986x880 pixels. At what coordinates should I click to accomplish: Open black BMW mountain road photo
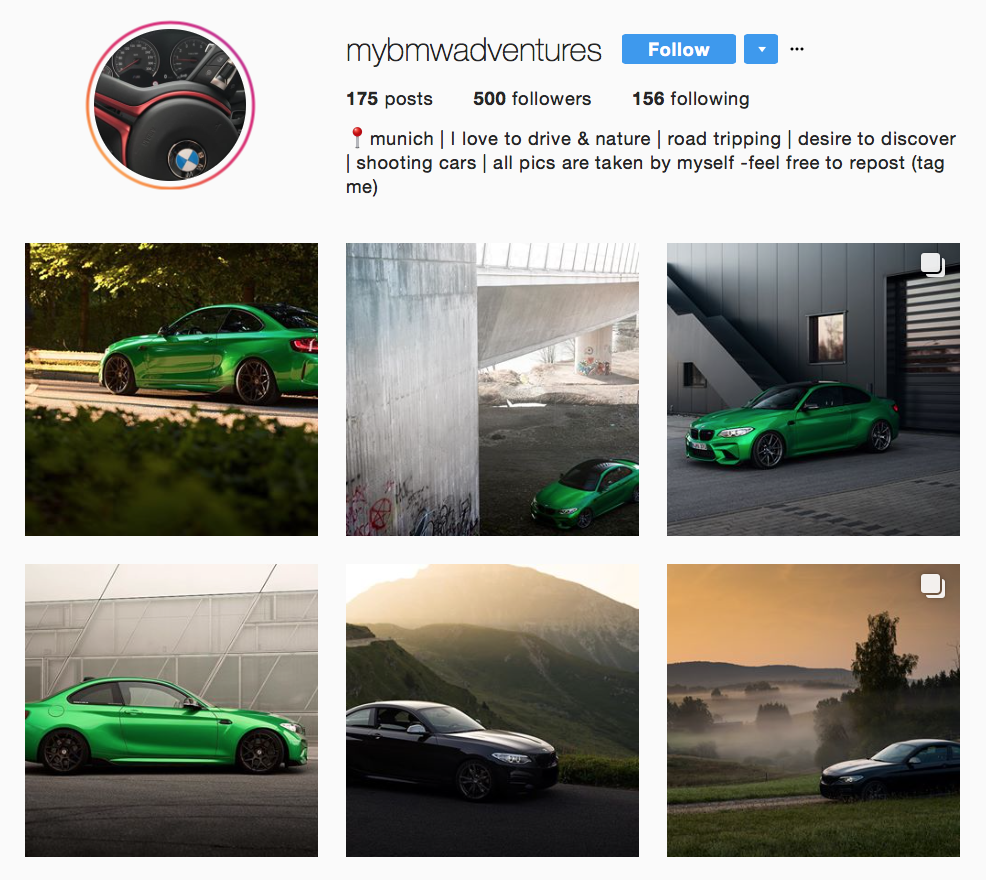point(492,710)
